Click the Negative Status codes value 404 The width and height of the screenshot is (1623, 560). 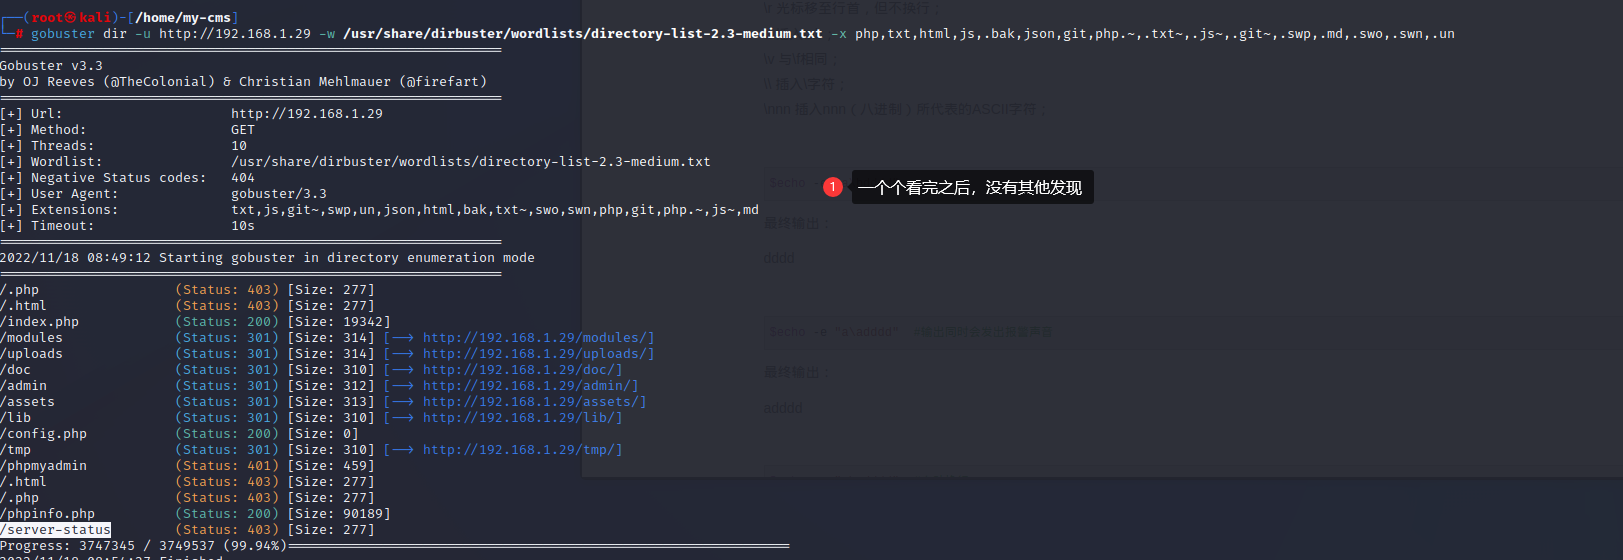pyautogui.click(x=243, y=178)
